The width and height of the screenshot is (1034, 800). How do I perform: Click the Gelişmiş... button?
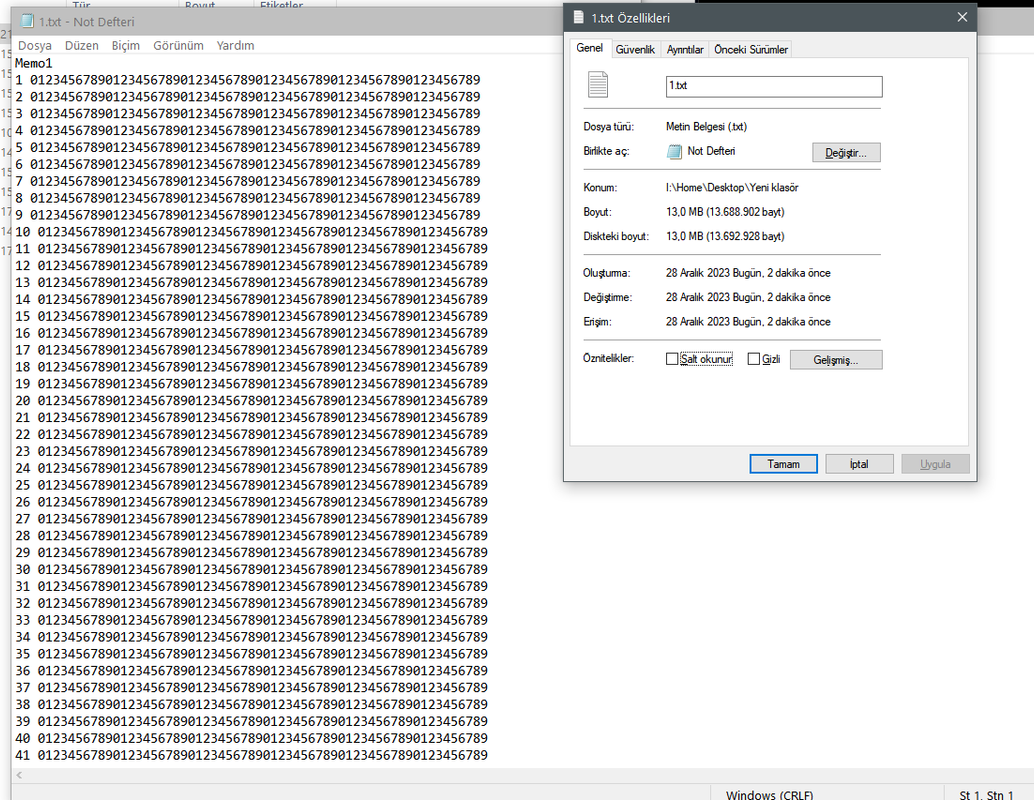pos(836,359)
